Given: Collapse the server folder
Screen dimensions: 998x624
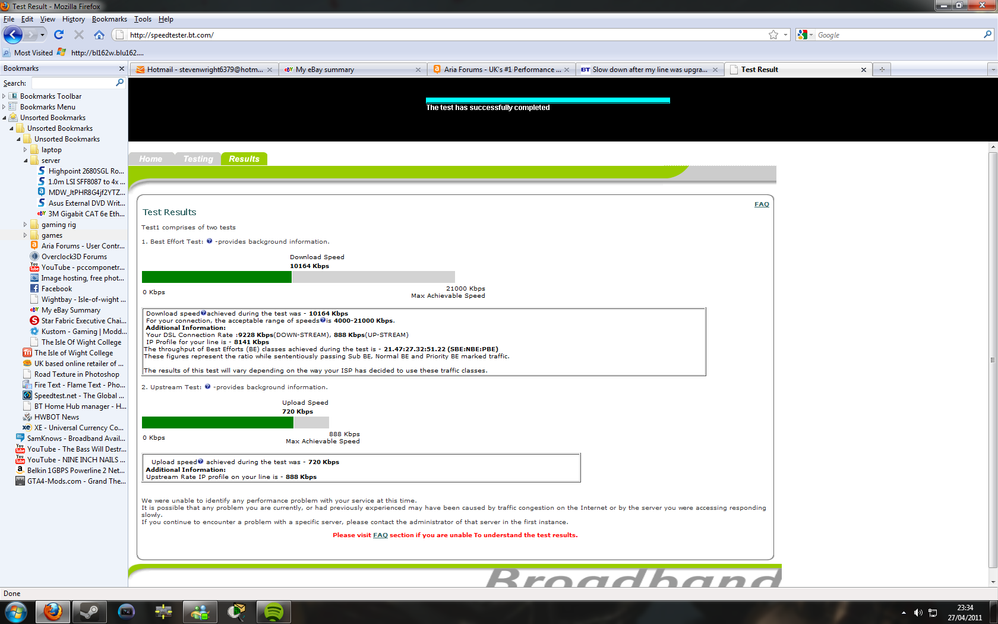Looking at the screenshot, I should (x=25, y=160).
